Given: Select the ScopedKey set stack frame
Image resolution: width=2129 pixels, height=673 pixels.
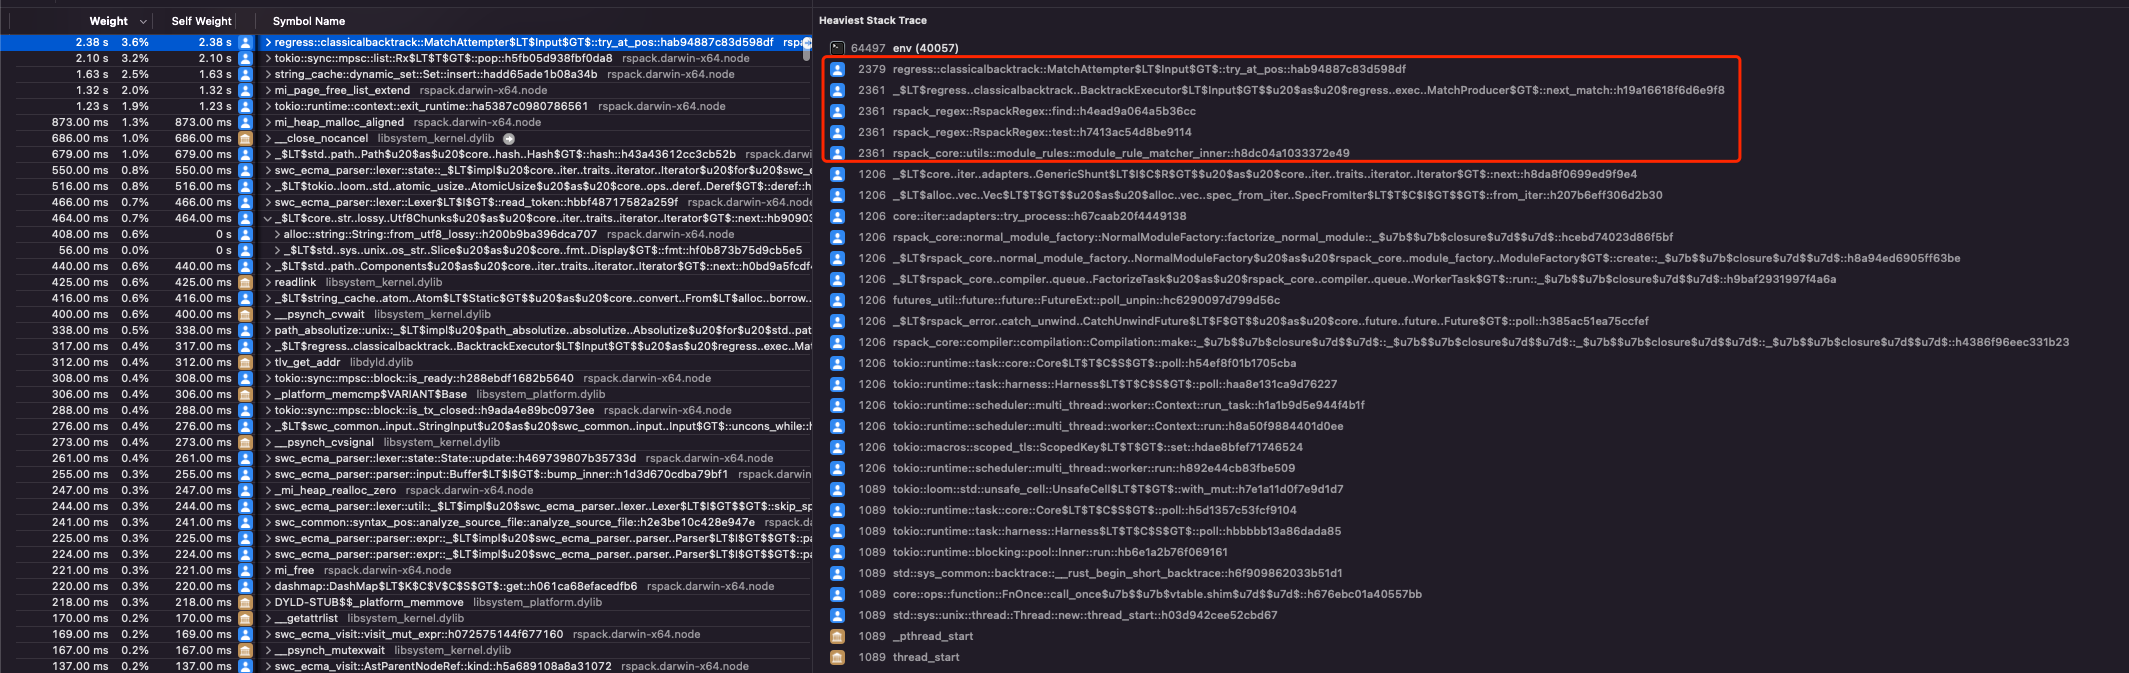Looking at the screenshot, I should tap(1097, 447).
